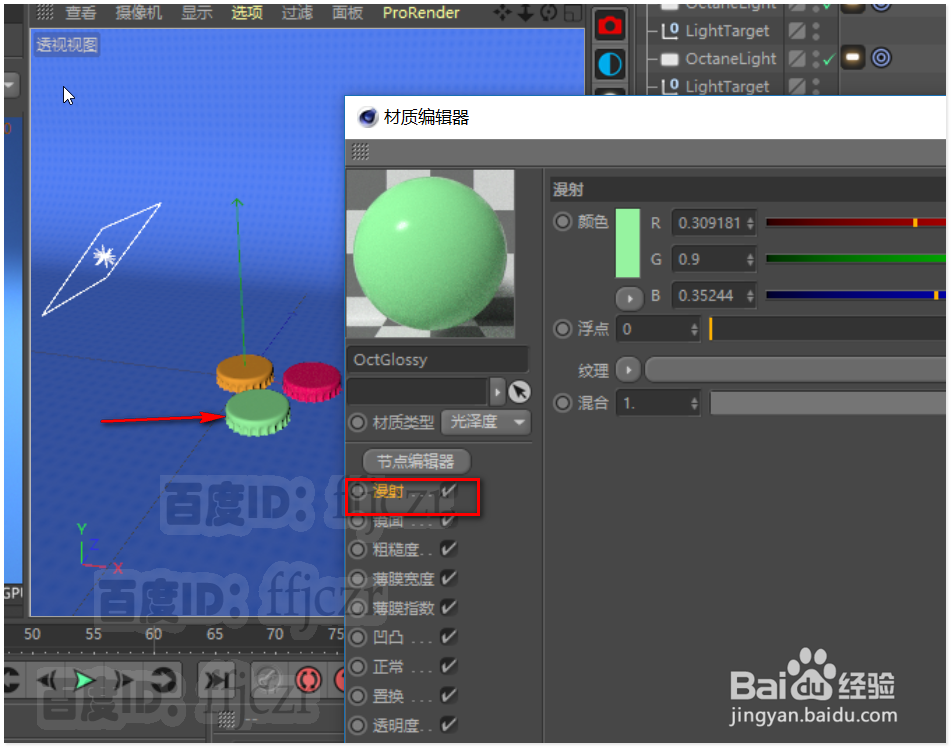Open the 过滤 menu
The image size is (951, 748).
(x=297, y=13)
